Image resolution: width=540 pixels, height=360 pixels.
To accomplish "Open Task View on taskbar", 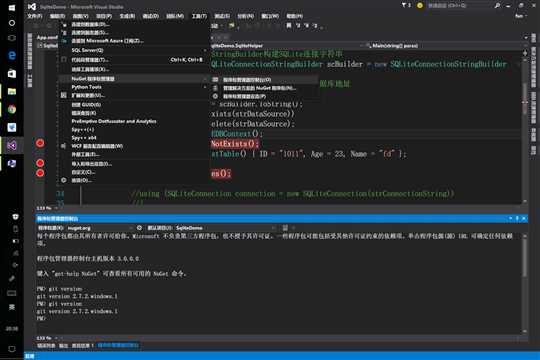I will [12, 38].
